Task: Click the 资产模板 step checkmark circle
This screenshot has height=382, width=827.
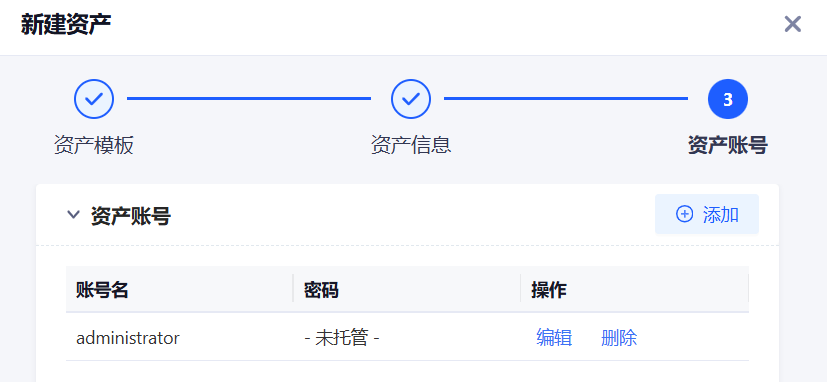Action: tap(94, 99)
